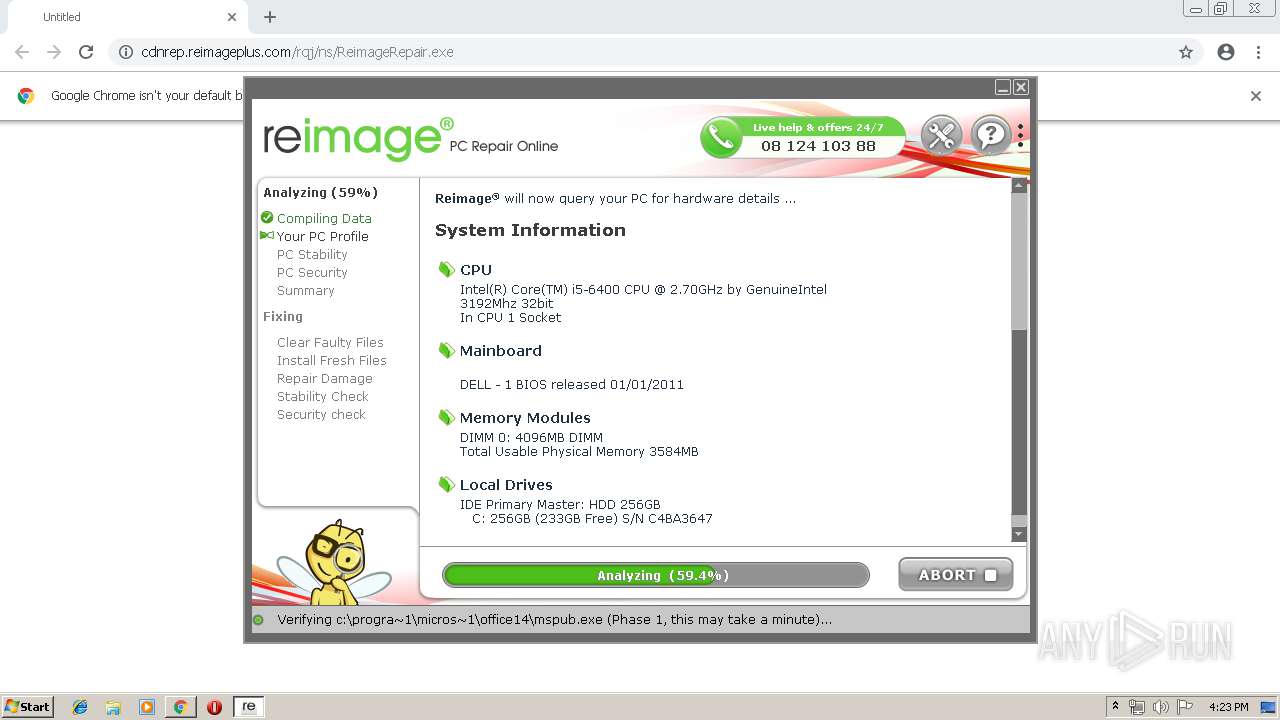Viewport: 1280px width, 720px height.
Task: Click the address bar URL
Action: tap(298, 52)
